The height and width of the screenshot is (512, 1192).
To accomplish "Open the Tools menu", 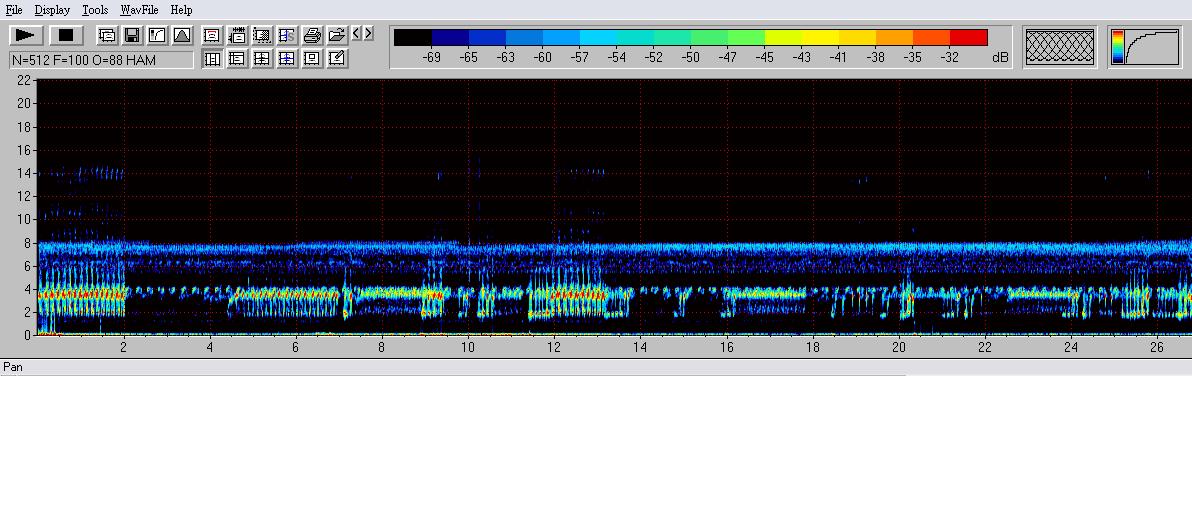I will point(95,9).
